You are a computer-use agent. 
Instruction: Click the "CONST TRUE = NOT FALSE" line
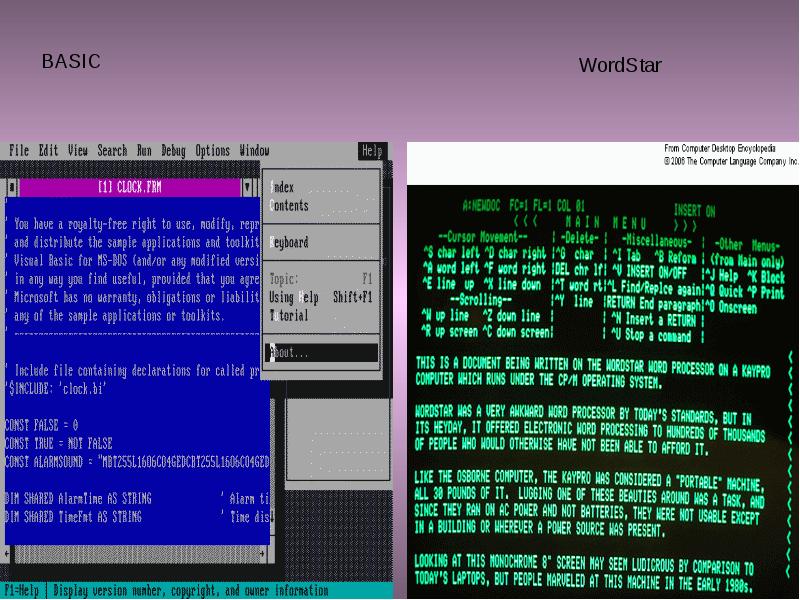(x=59, y=443)
